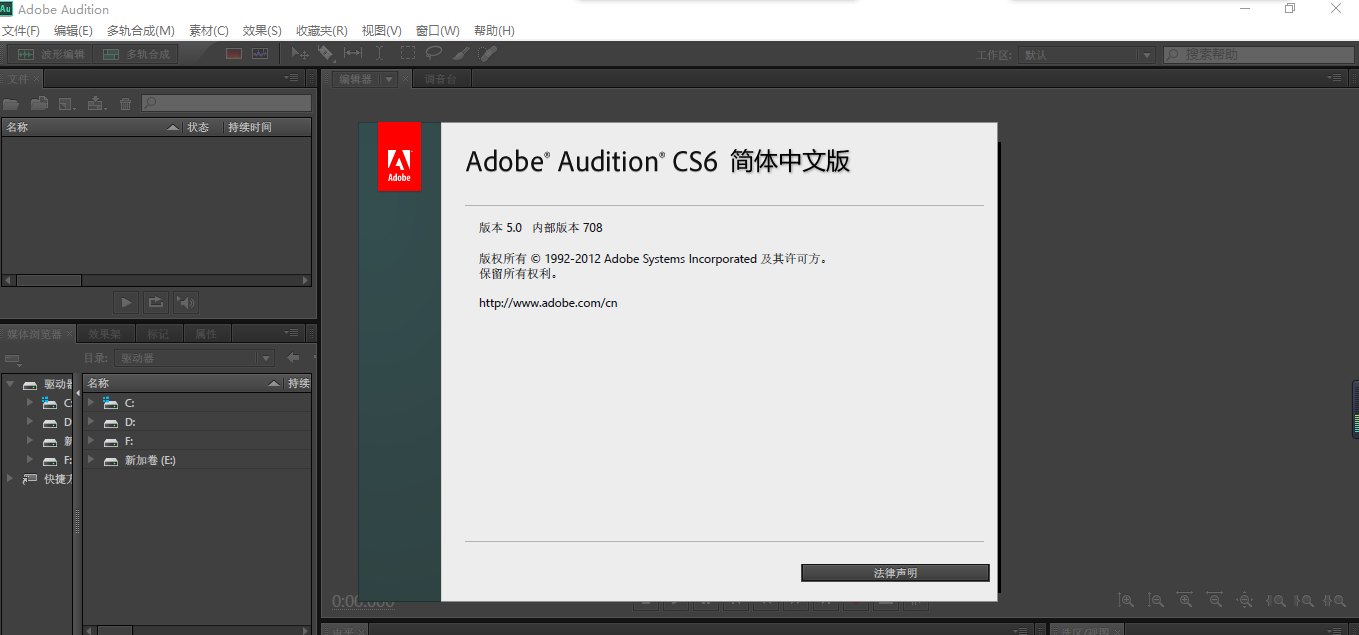Open the 工作区 默认 dropdown
Image resolution: width=1359 pixels, height=635 pixels.
coord(1087,55)
